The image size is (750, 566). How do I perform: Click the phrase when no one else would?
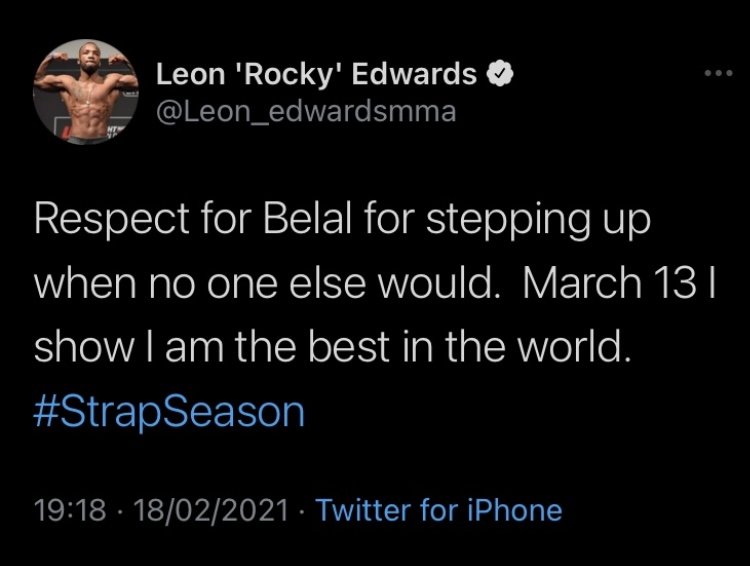tap(267, 284)
